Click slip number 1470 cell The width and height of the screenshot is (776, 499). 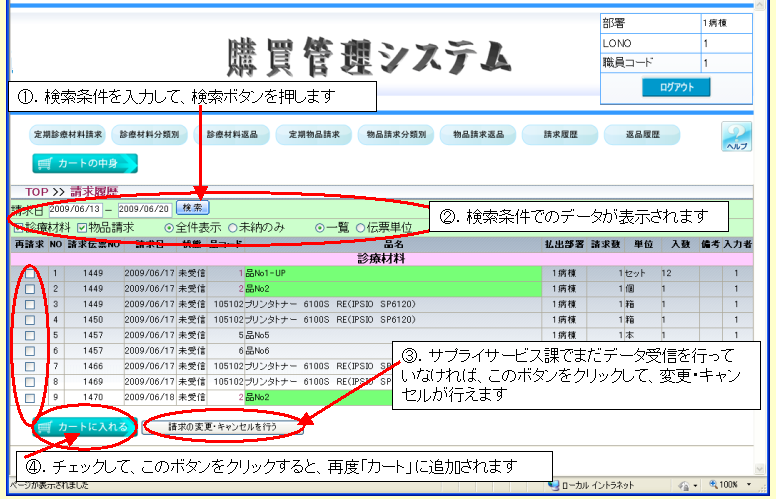(93, 397)
